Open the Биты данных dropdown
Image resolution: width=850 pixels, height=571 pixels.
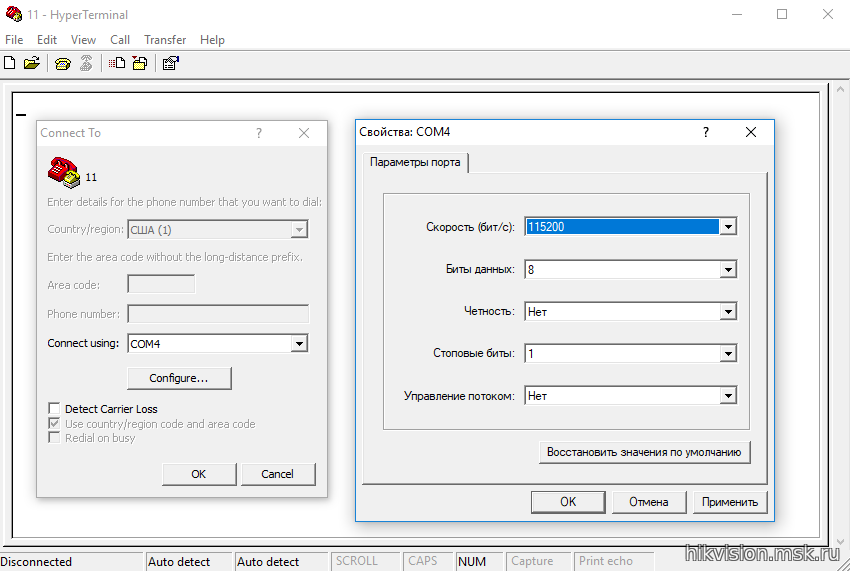pyautogui.click(x=728, y=270)
